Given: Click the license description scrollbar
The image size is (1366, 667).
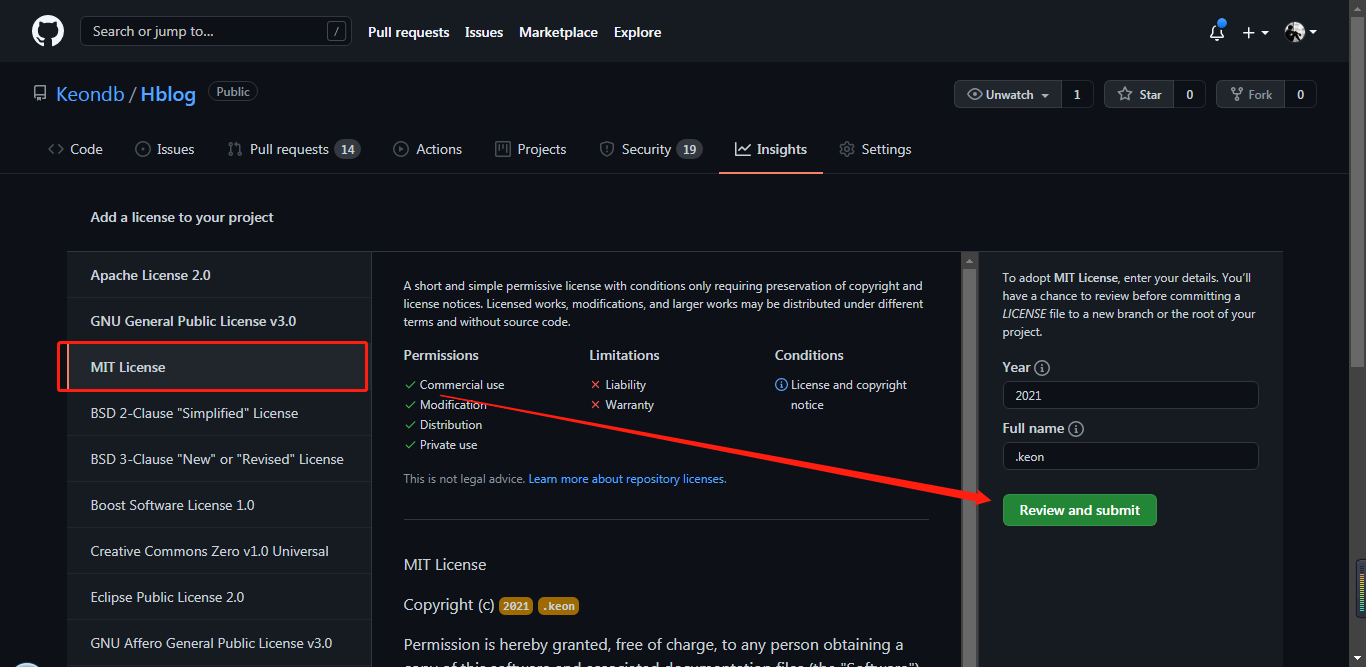Looking at the screenshot, I should coord(969,460).
